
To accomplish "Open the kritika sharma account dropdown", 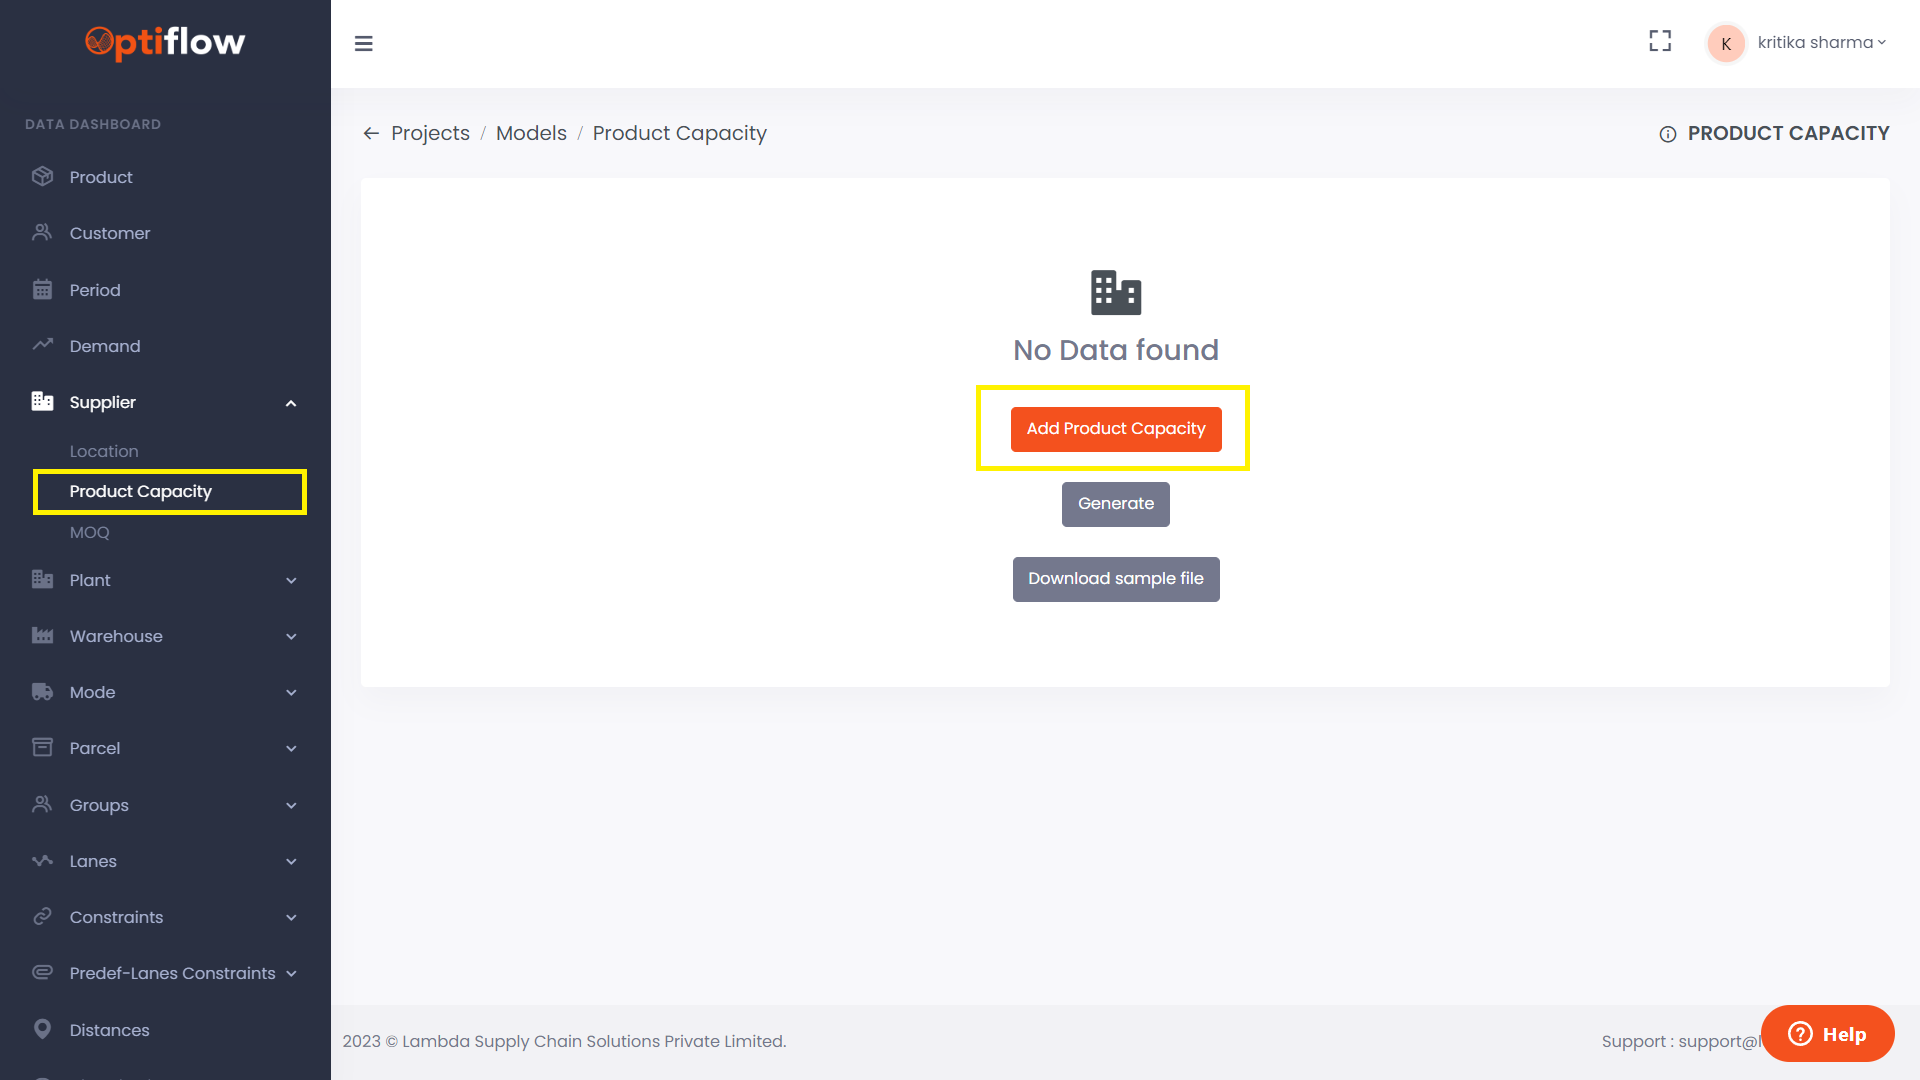I will (x=1822, y=42).
